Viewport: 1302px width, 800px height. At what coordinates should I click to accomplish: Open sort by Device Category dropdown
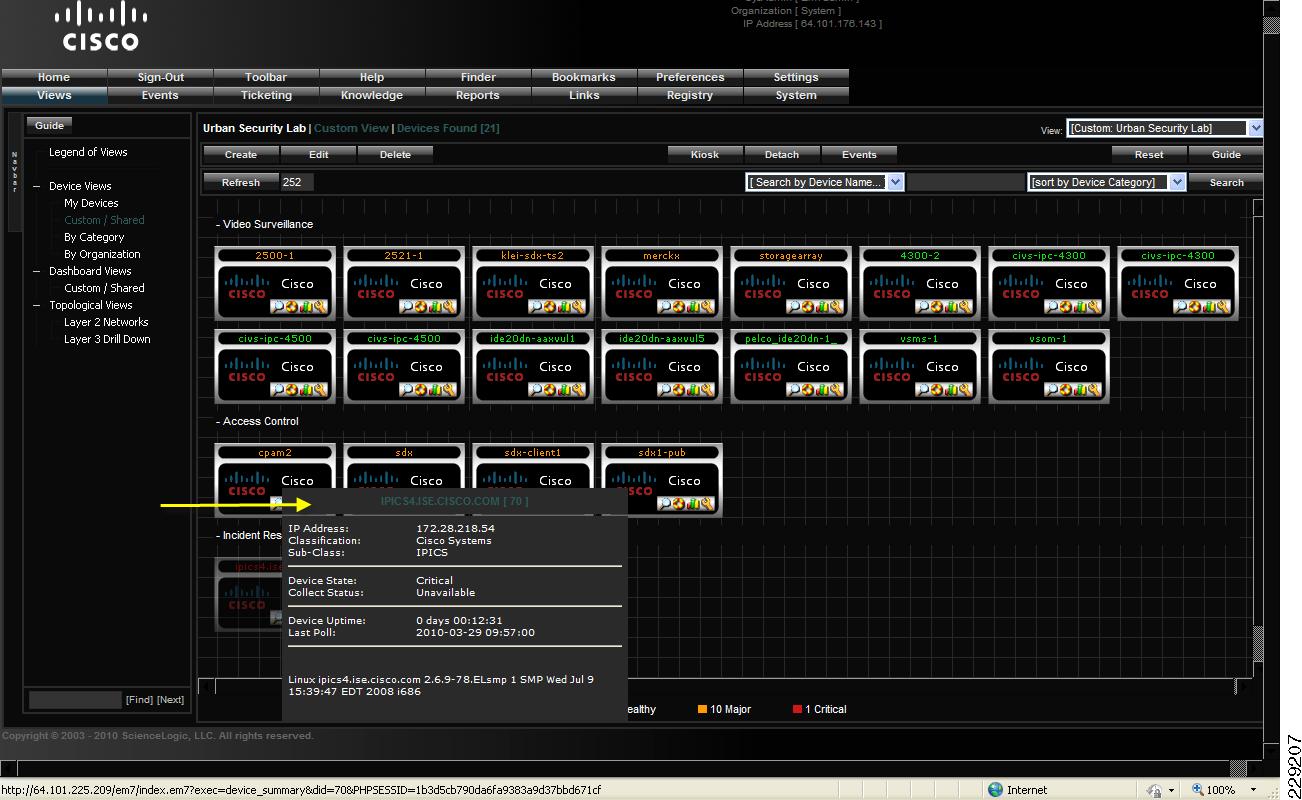coord(1107,182)
